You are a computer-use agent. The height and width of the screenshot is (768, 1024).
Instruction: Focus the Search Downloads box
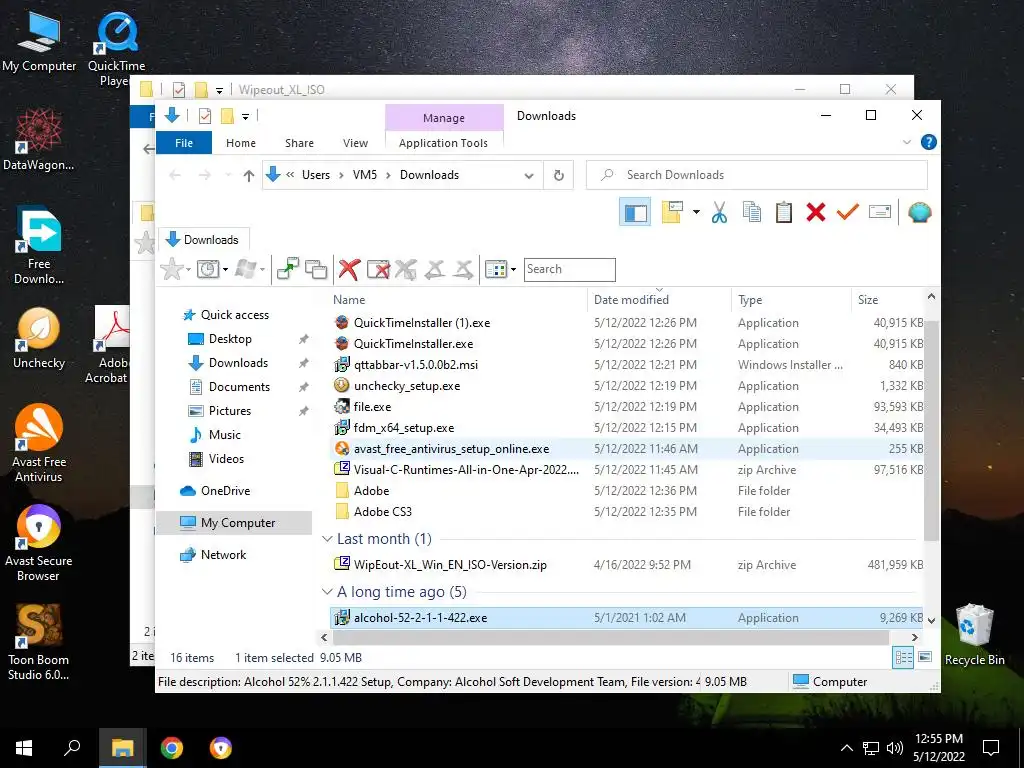pos(757,175)
